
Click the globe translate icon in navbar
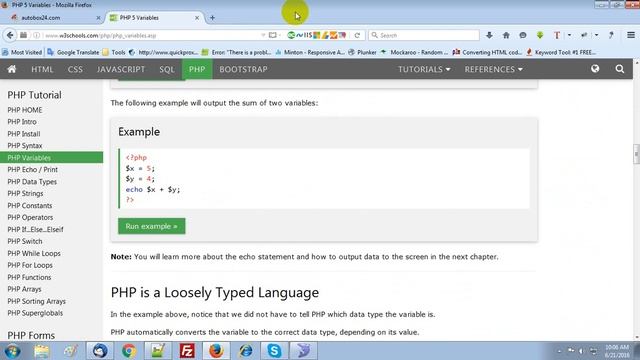595,69
